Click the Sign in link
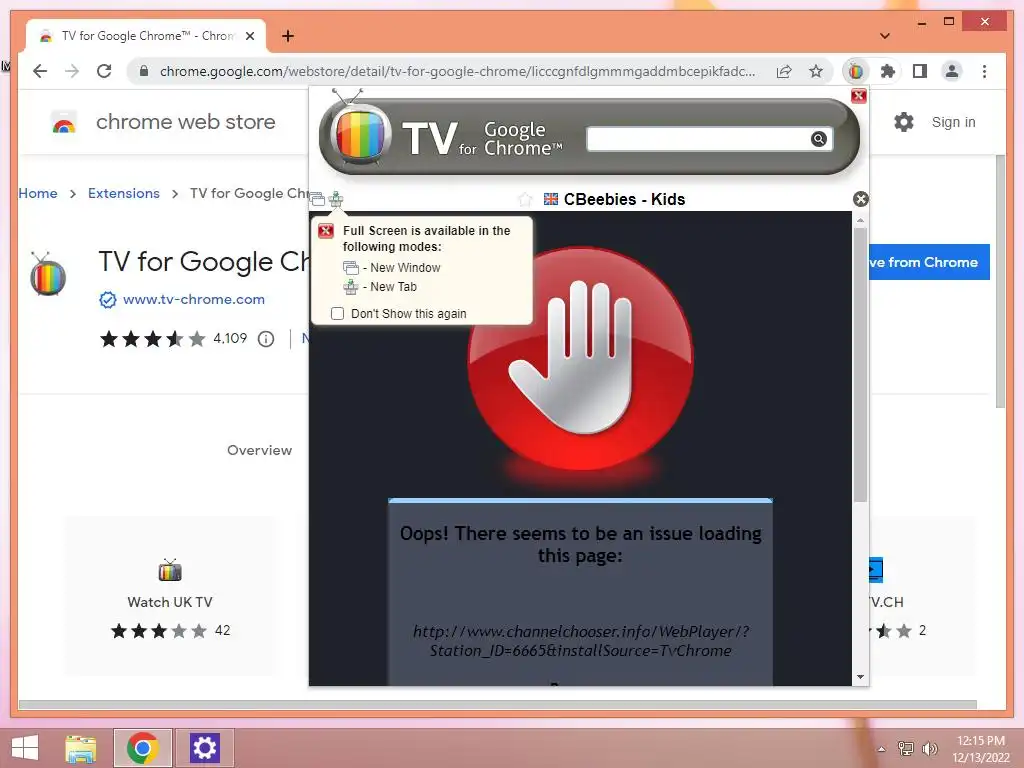1024x768 pixels. (x=953, y=122)
